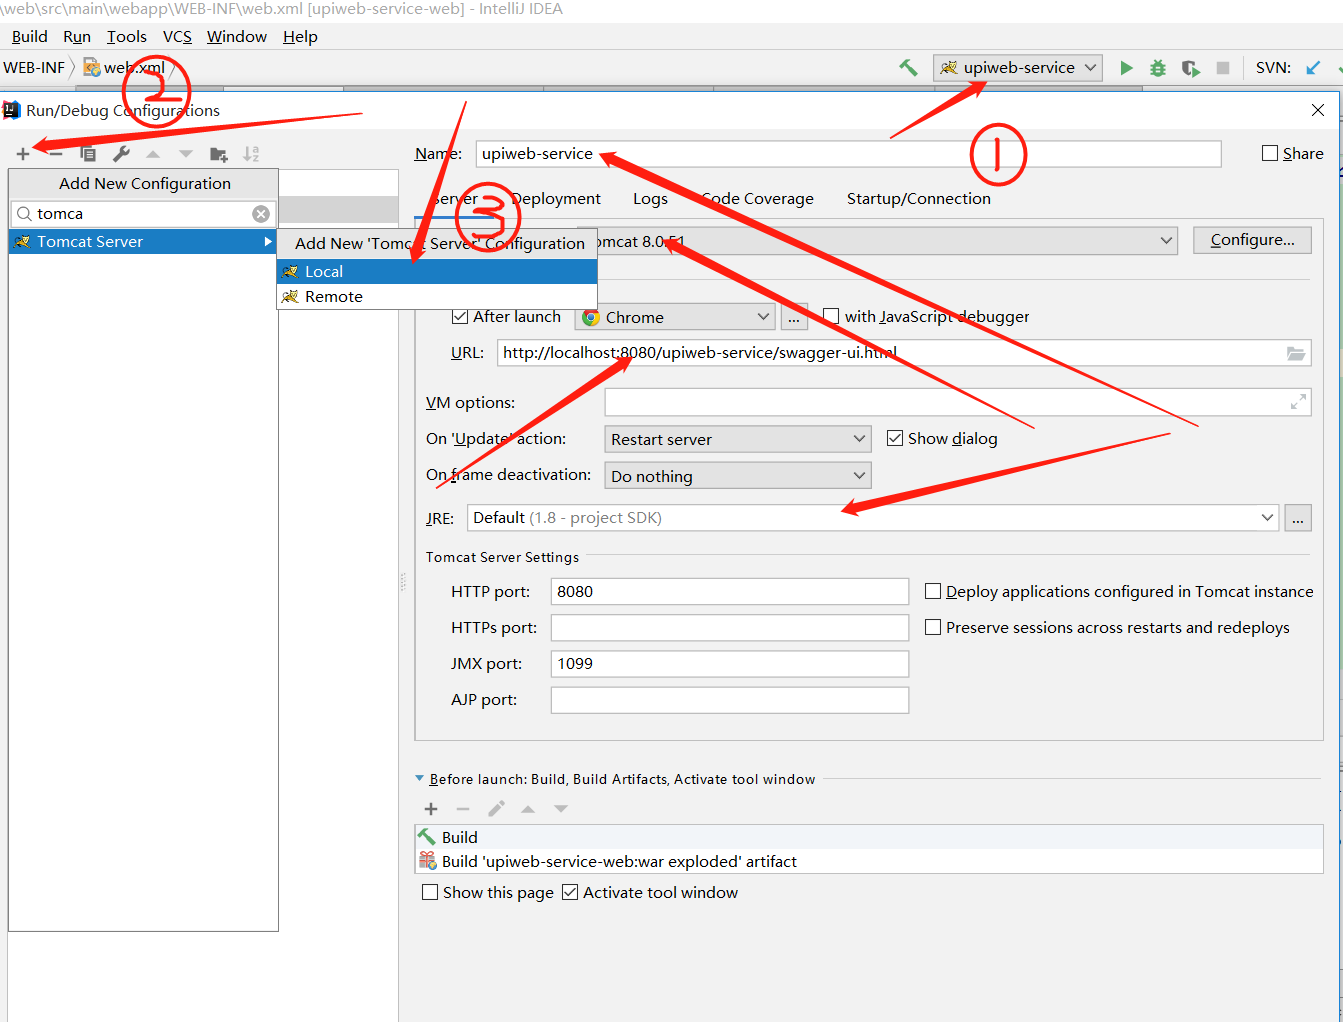This screenshot has height=1022, width=1343.
Task: Click JRE ellipsis browse button
Action: pyautogui.click(x=1298, y=518)
